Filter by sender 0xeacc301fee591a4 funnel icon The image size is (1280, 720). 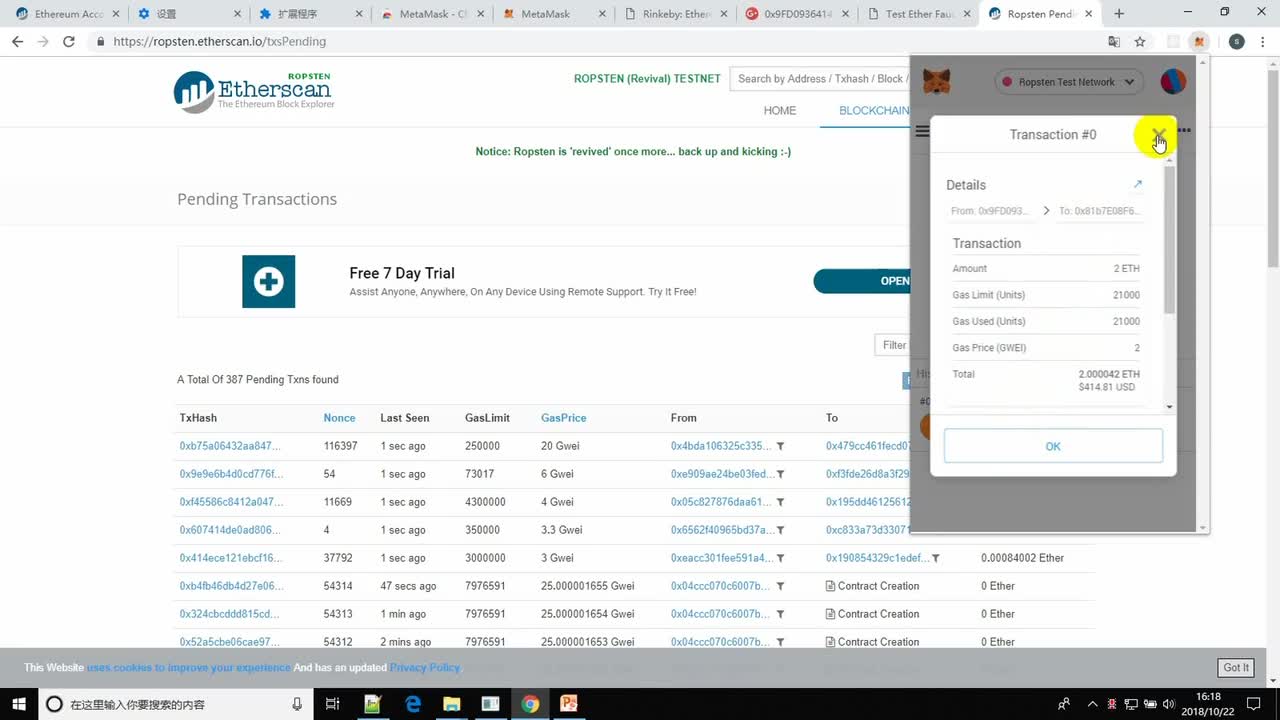click(x=780, y=558)
